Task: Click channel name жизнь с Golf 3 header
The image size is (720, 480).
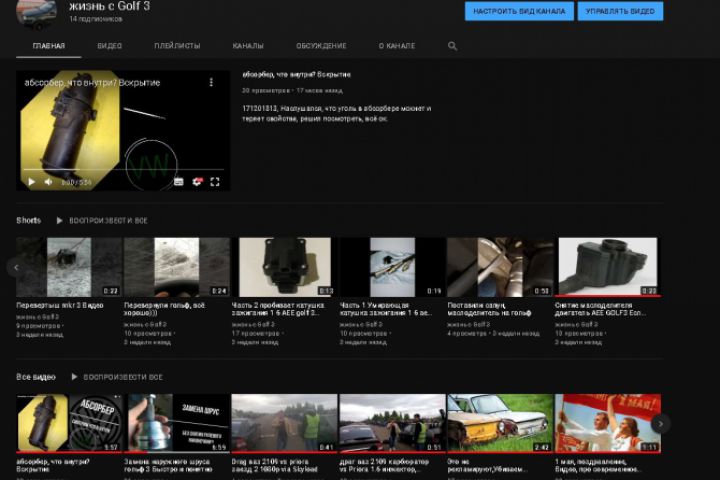Action: click(110, 6)
